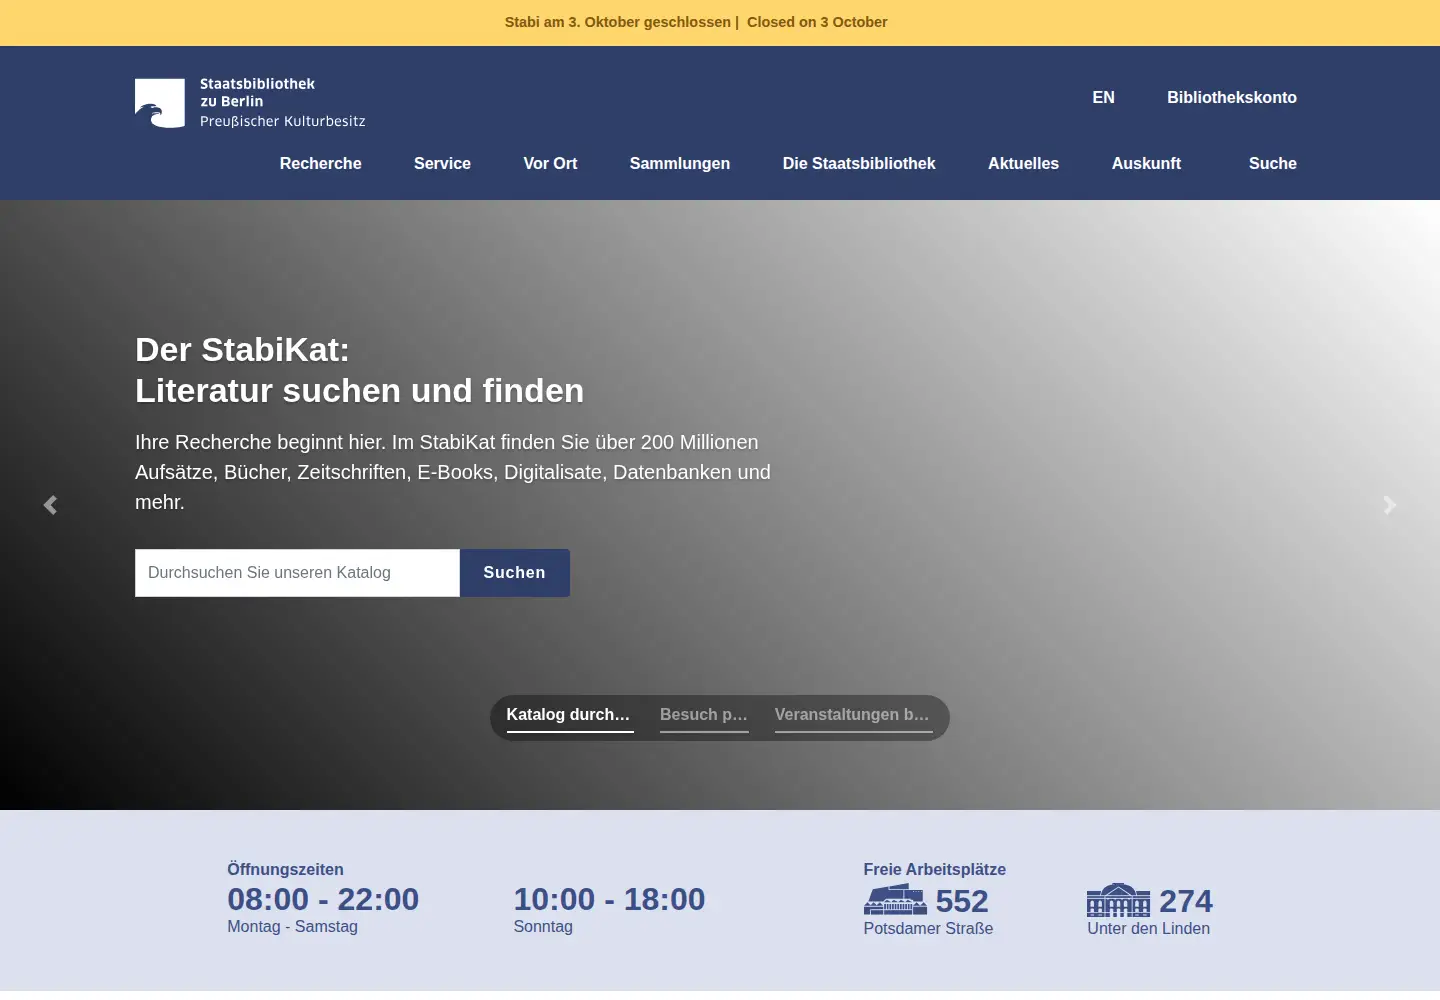Click the 'Öffnungszeiten' heading
1440x1000 pixels.
(x=285, y=870)
